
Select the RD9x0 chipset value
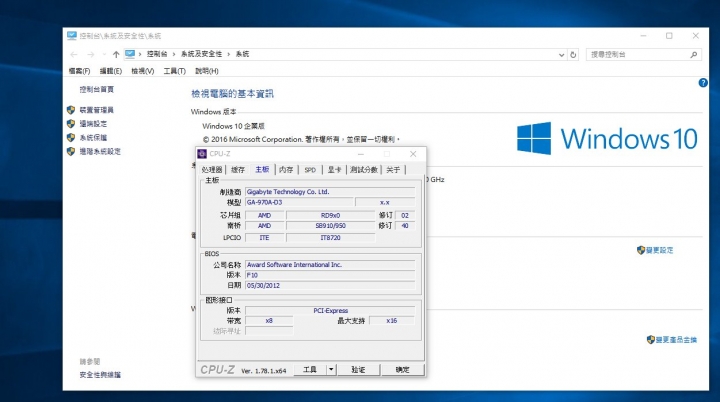click(331, 215)
